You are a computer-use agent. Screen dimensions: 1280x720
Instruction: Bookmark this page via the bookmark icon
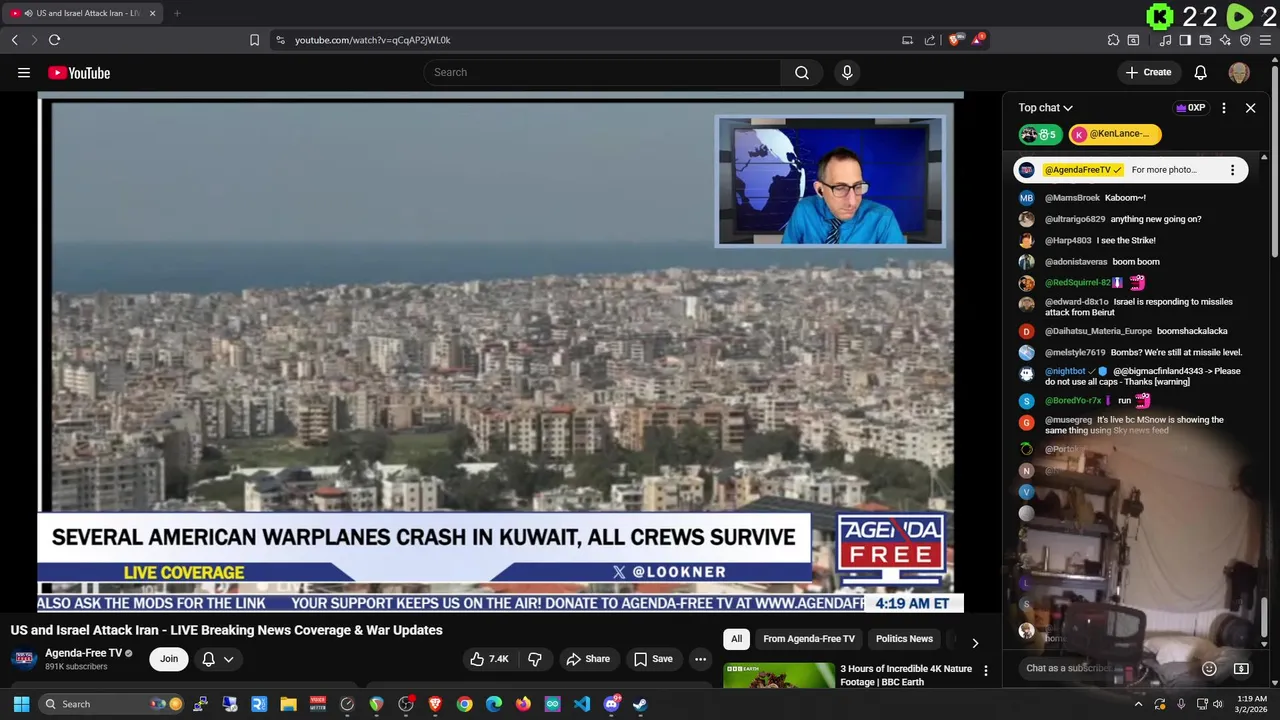click(x=254, y=40)
